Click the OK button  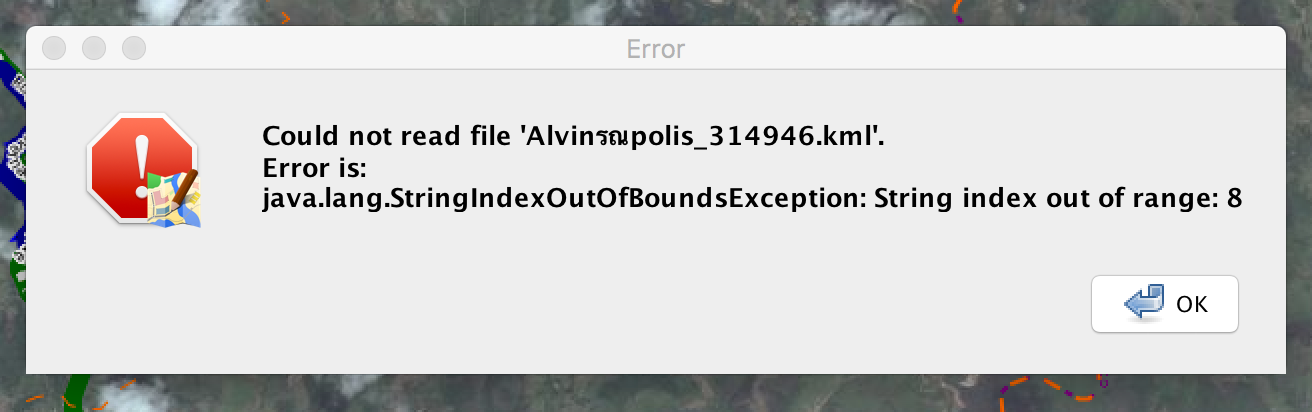click(1164, 304)
